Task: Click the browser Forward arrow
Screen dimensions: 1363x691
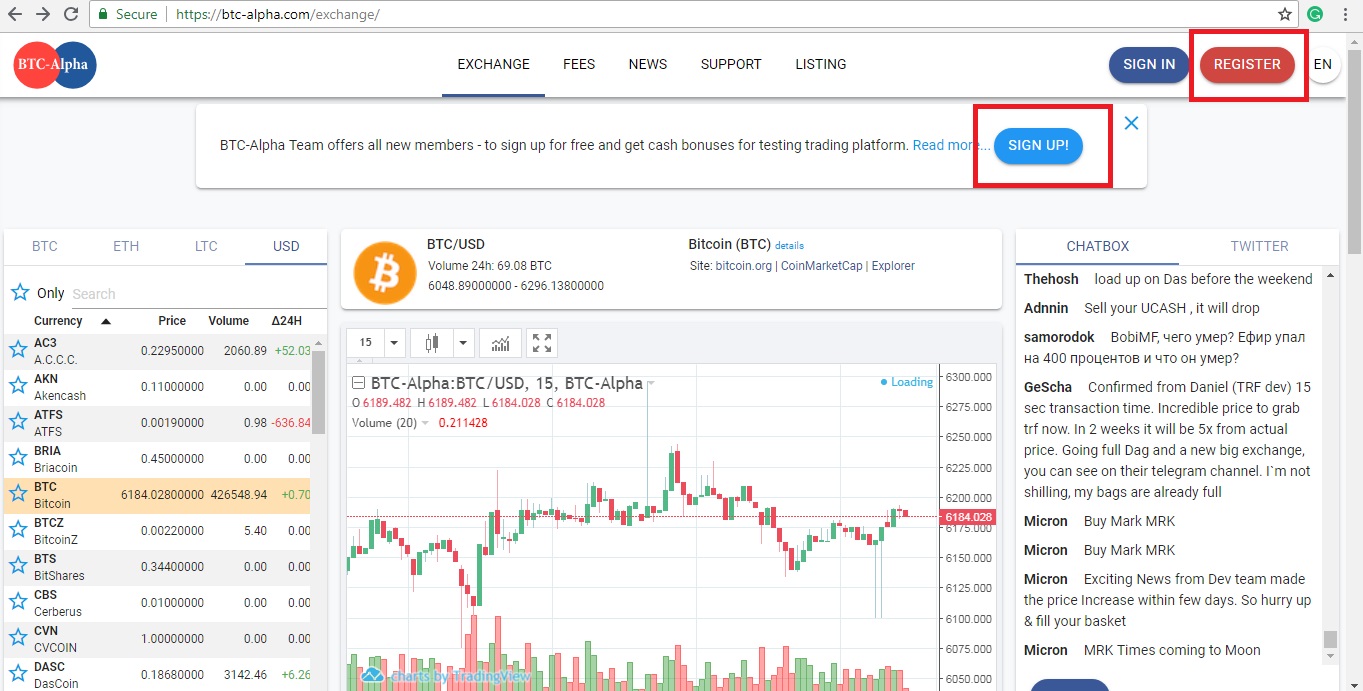Action: 43,14
